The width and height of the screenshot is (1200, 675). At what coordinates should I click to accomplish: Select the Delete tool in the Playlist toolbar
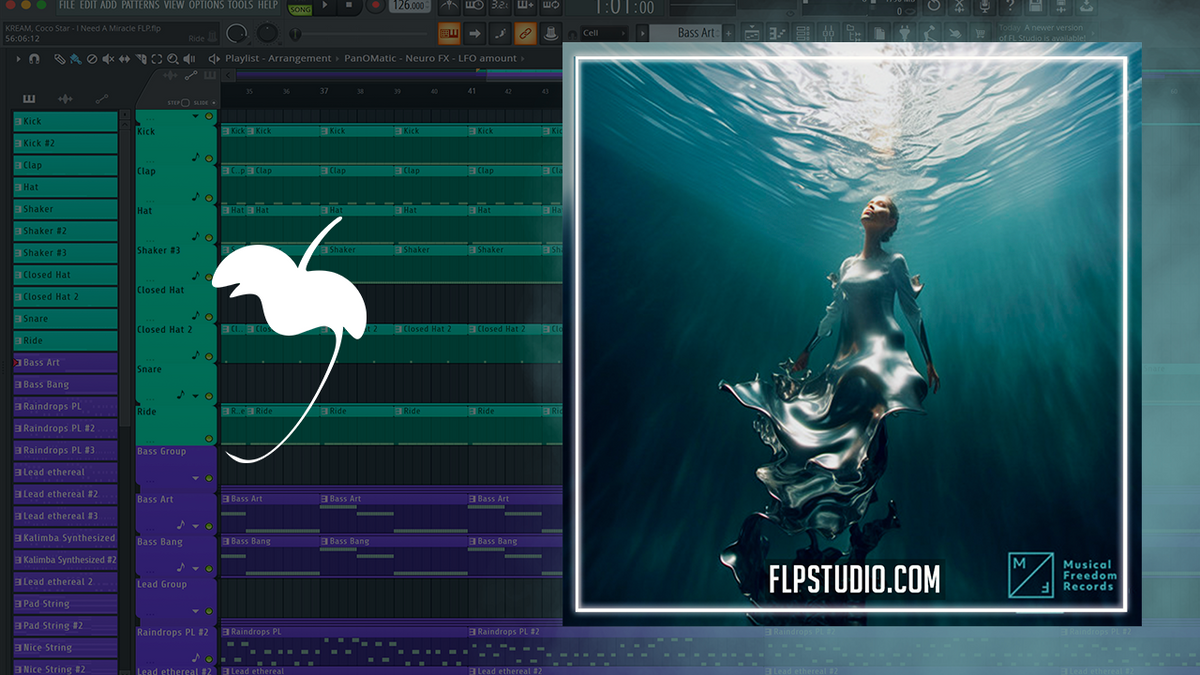91,59
